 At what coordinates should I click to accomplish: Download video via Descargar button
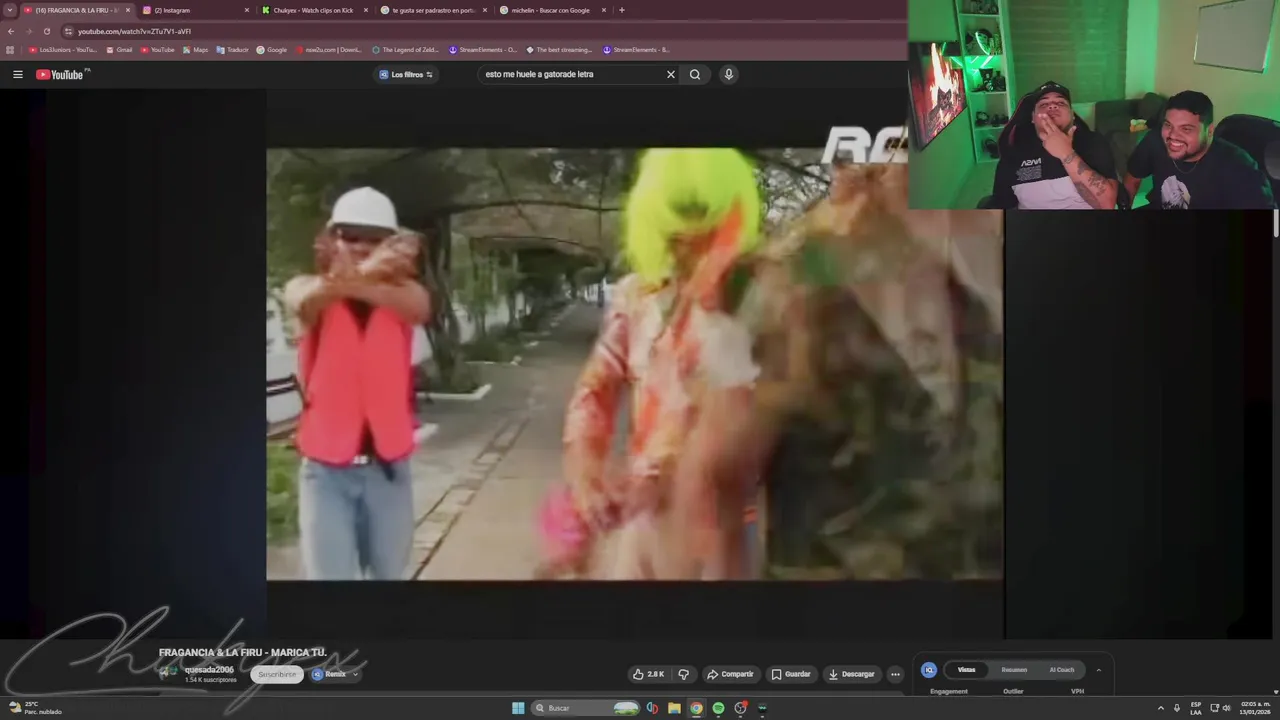click(x=852, y=674)
